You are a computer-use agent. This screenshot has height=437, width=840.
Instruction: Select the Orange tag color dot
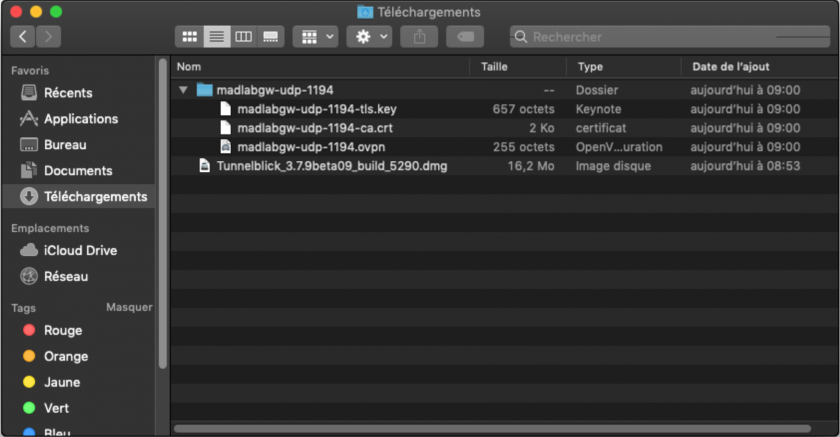point(29,356)
